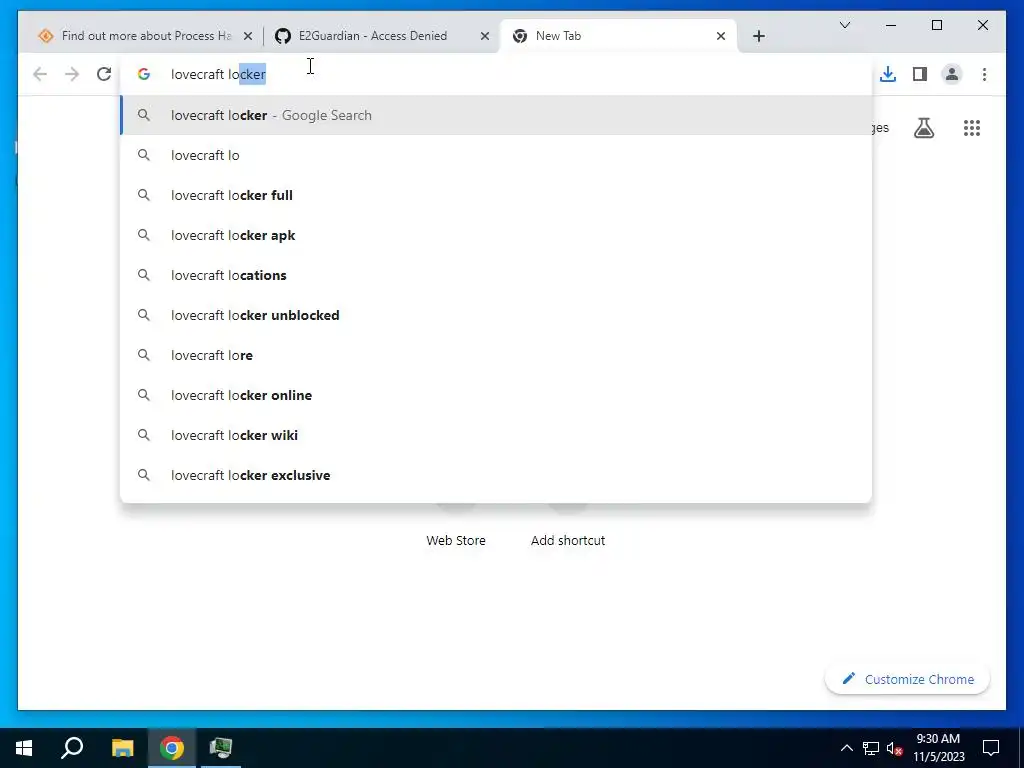This screenshot has width=1024, height=768.
Task: Click the Process Hacker taskbar icon
Action: (x=221, y=748)
